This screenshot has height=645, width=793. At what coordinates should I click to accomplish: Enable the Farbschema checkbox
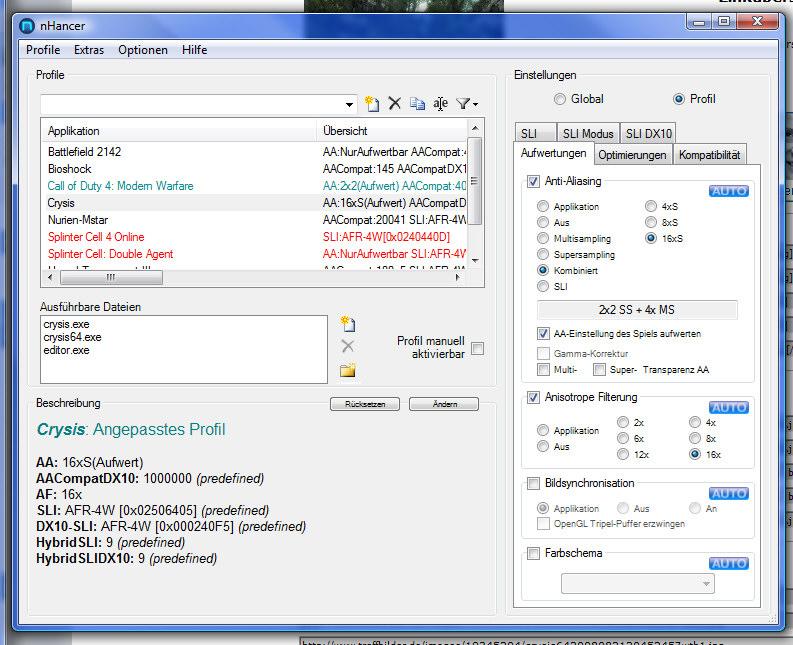click(533, 553)
